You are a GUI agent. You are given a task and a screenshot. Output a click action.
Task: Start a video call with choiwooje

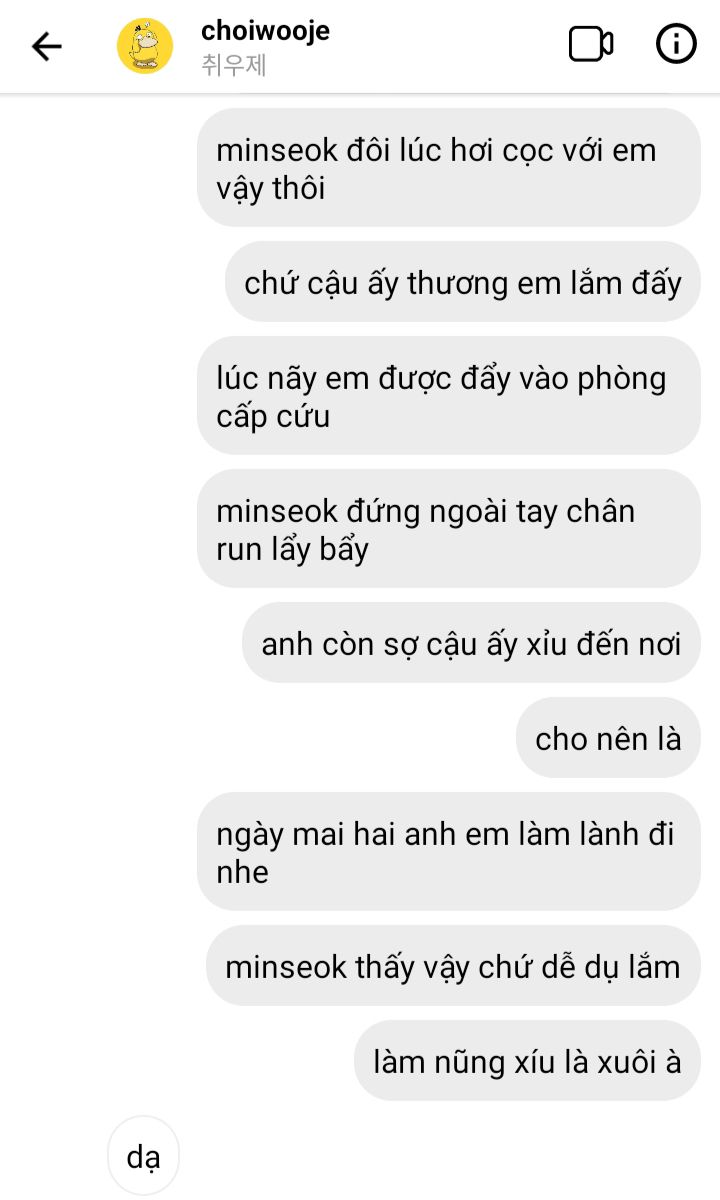(591, 45)
